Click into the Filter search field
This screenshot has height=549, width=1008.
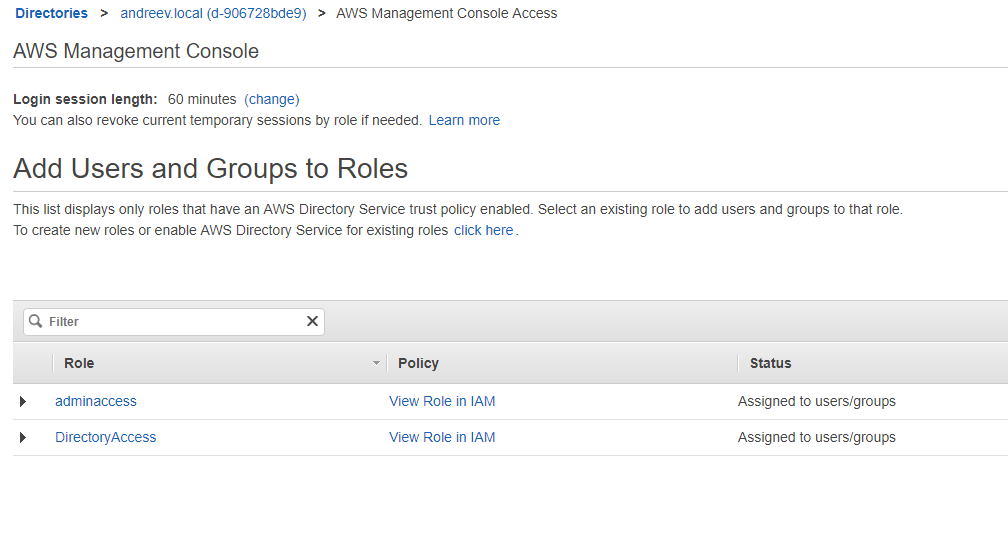pyautogui.click(x=174, y=321)
